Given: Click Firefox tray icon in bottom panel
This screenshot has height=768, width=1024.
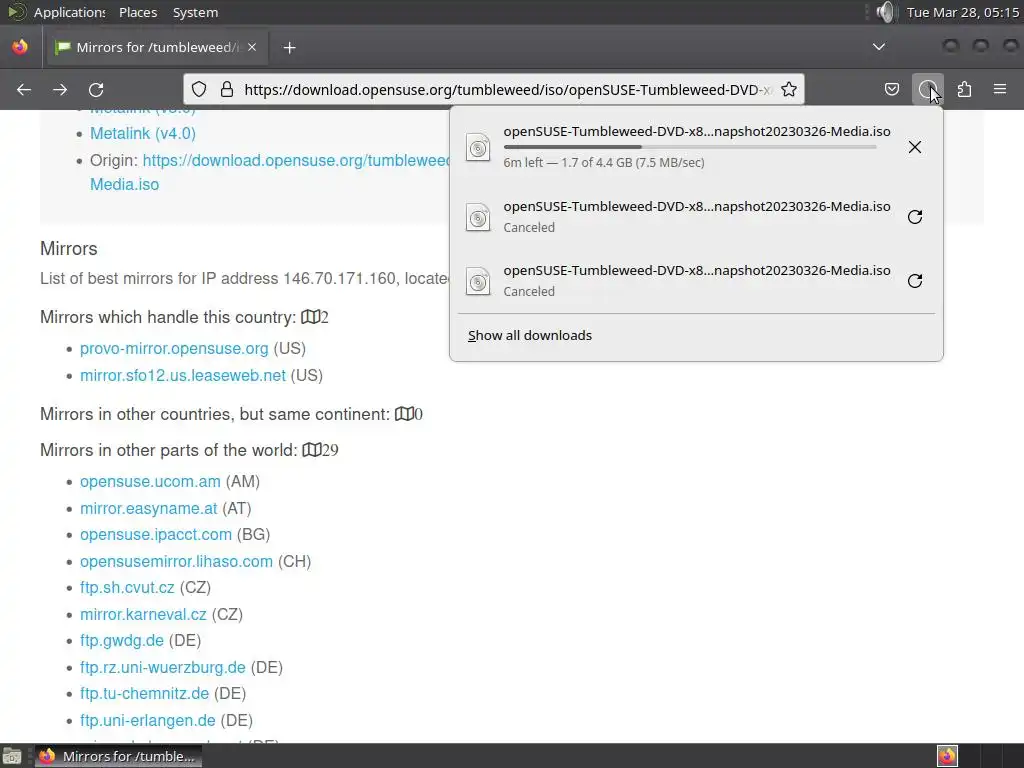Looking at the screenshot, I should click(x=947, y=756).
